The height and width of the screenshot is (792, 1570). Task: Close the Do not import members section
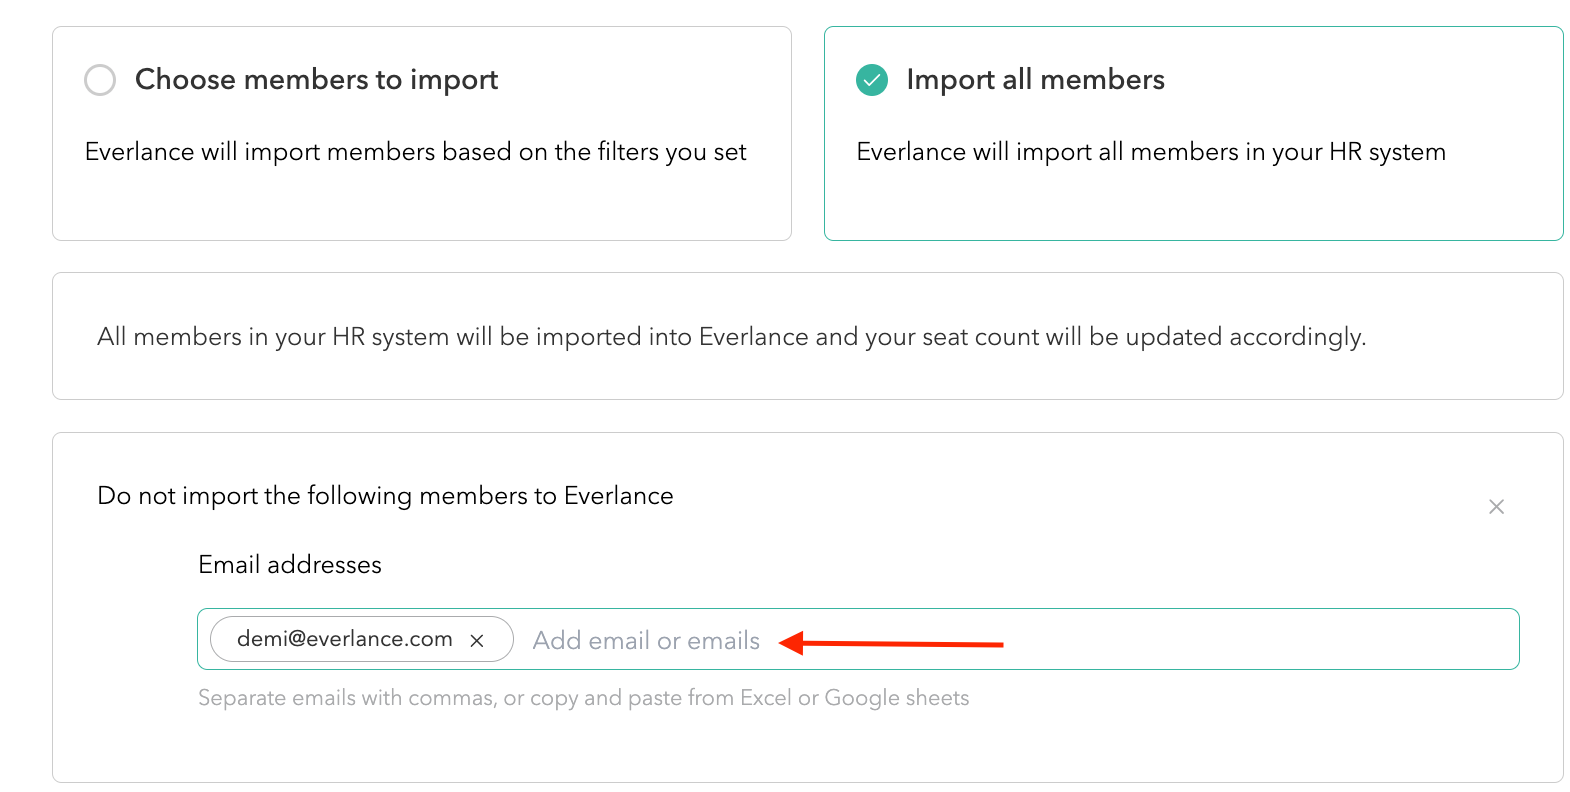(1496, 507)
